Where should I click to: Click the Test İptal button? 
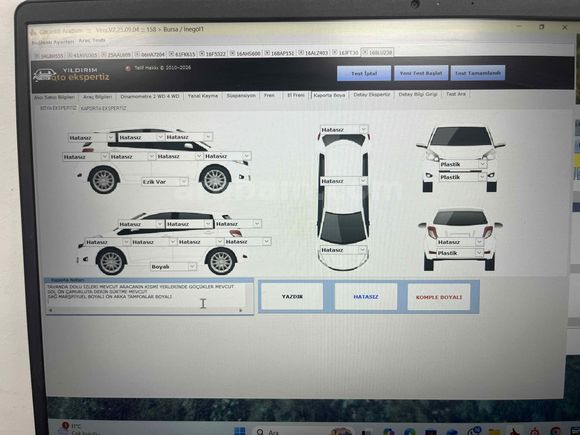pyautogui.click(x=364, y=73)
